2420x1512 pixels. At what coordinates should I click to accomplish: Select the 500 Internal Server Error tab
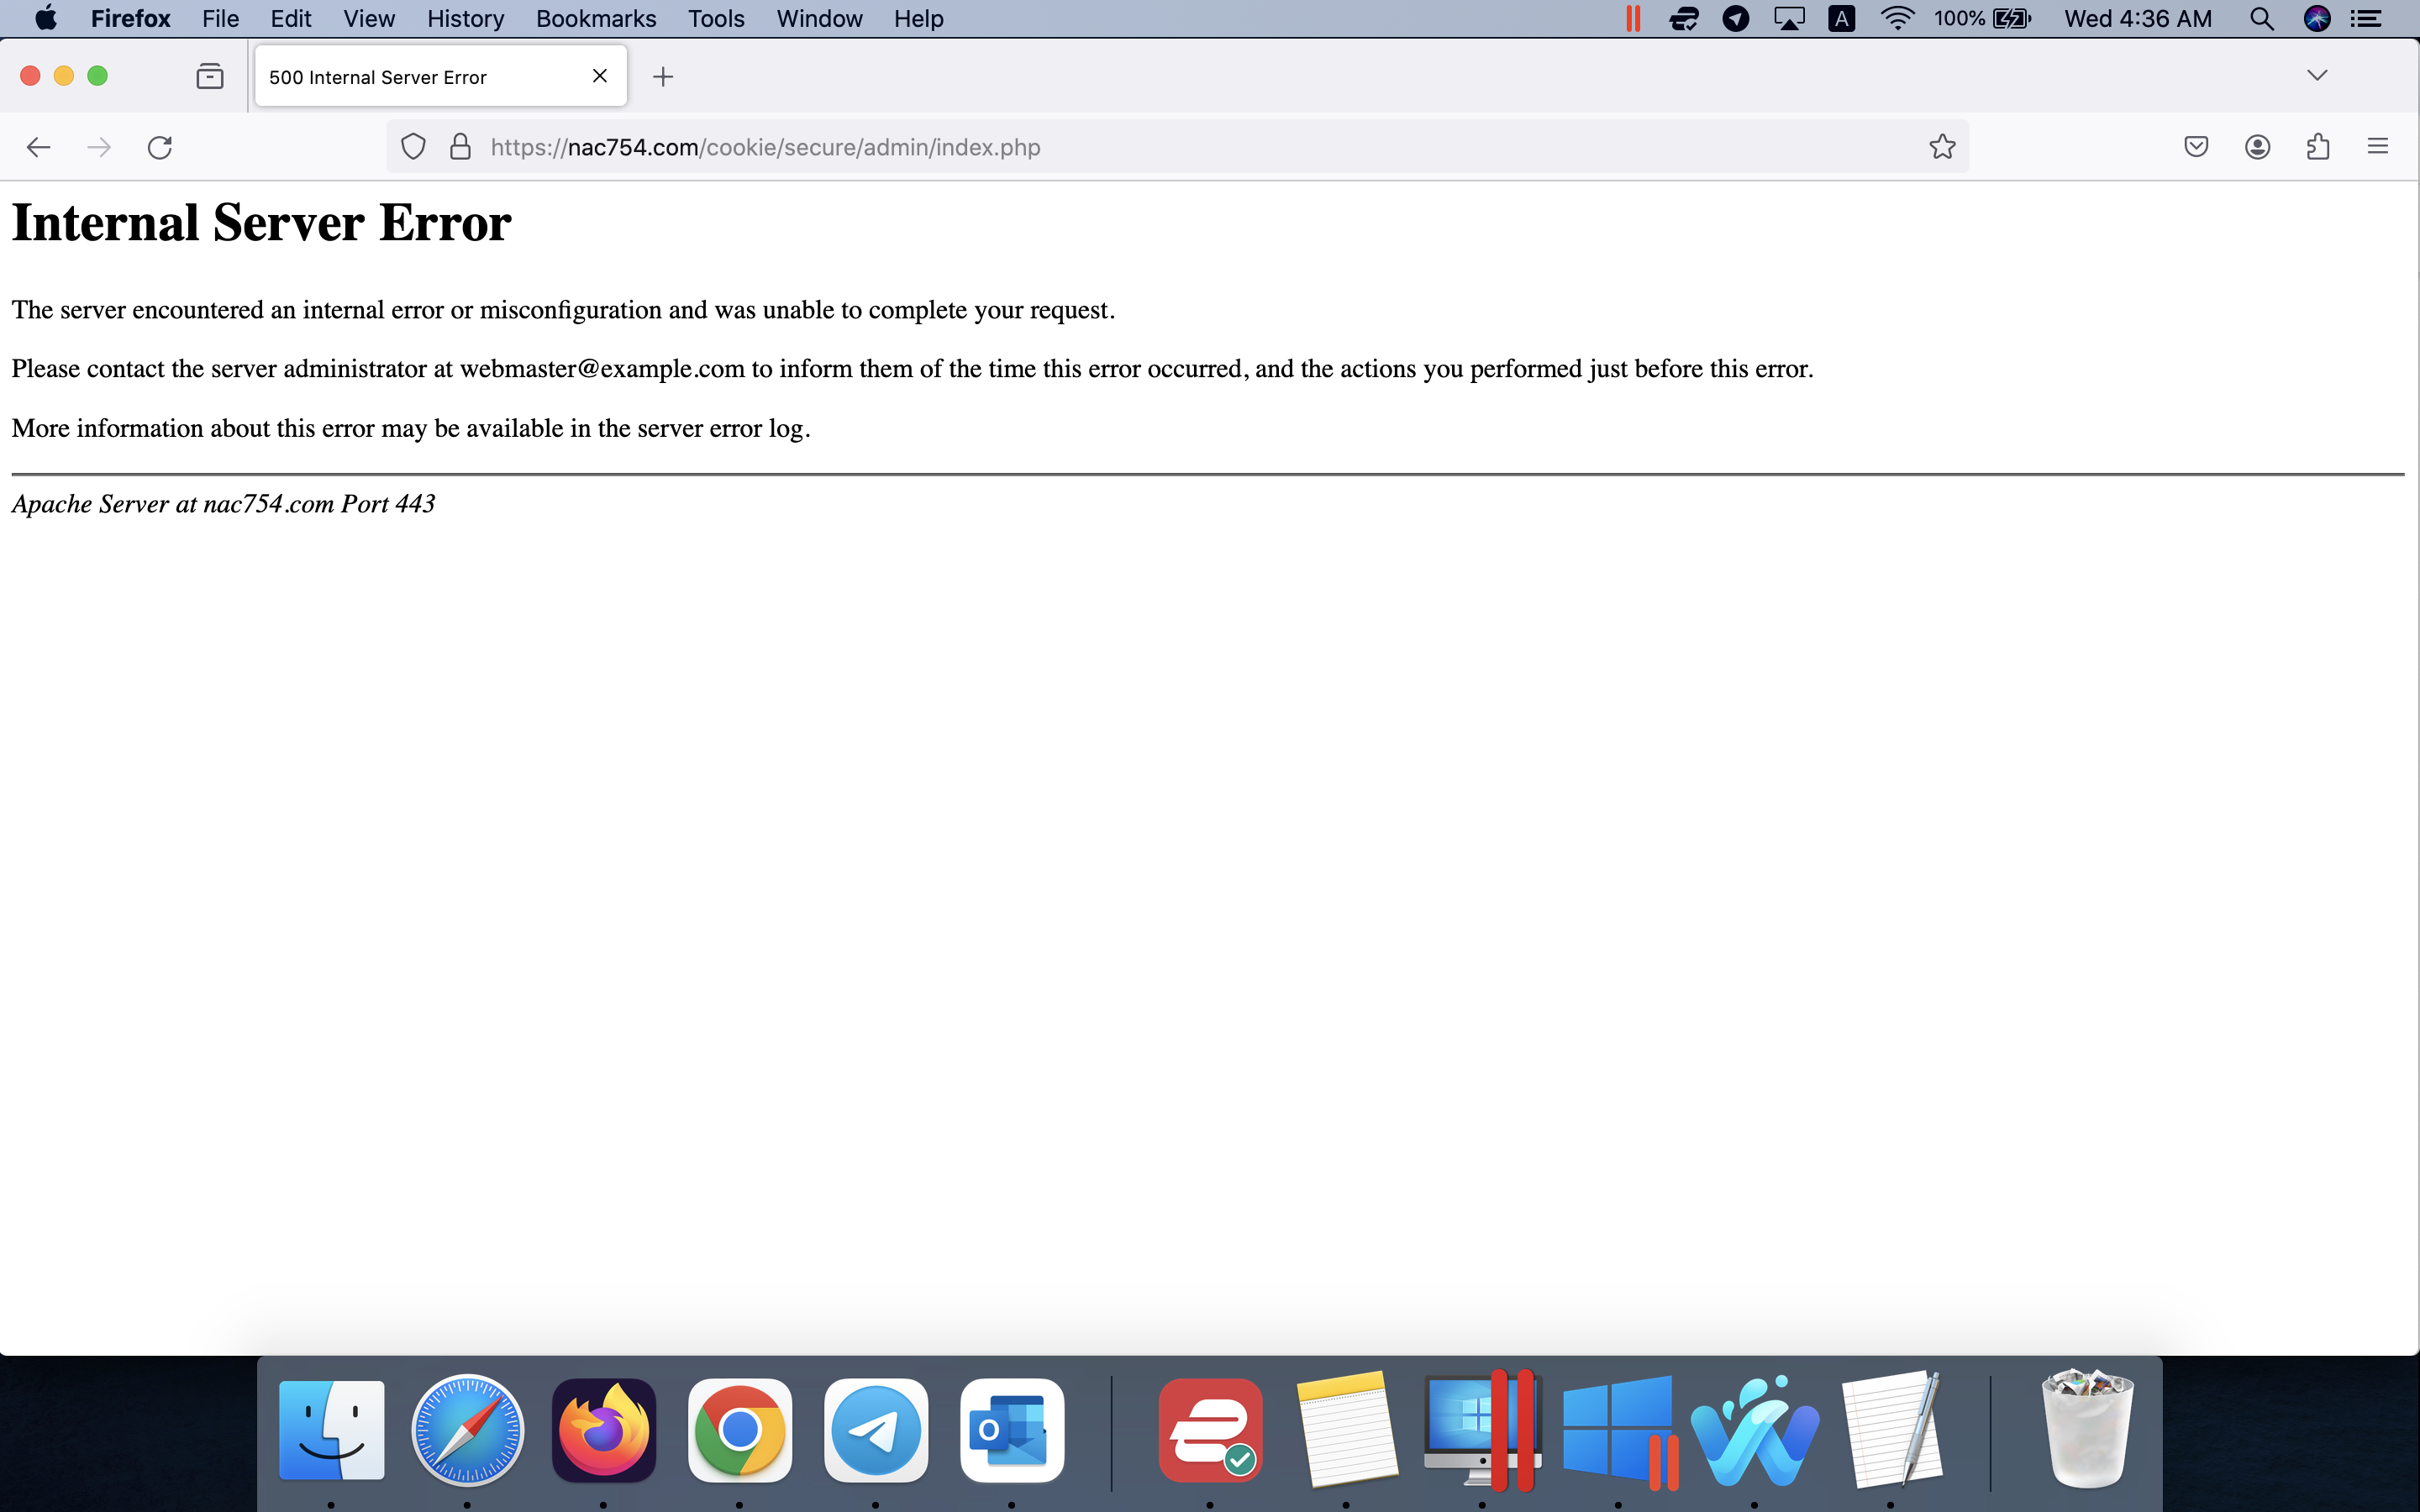pos(400,77)
